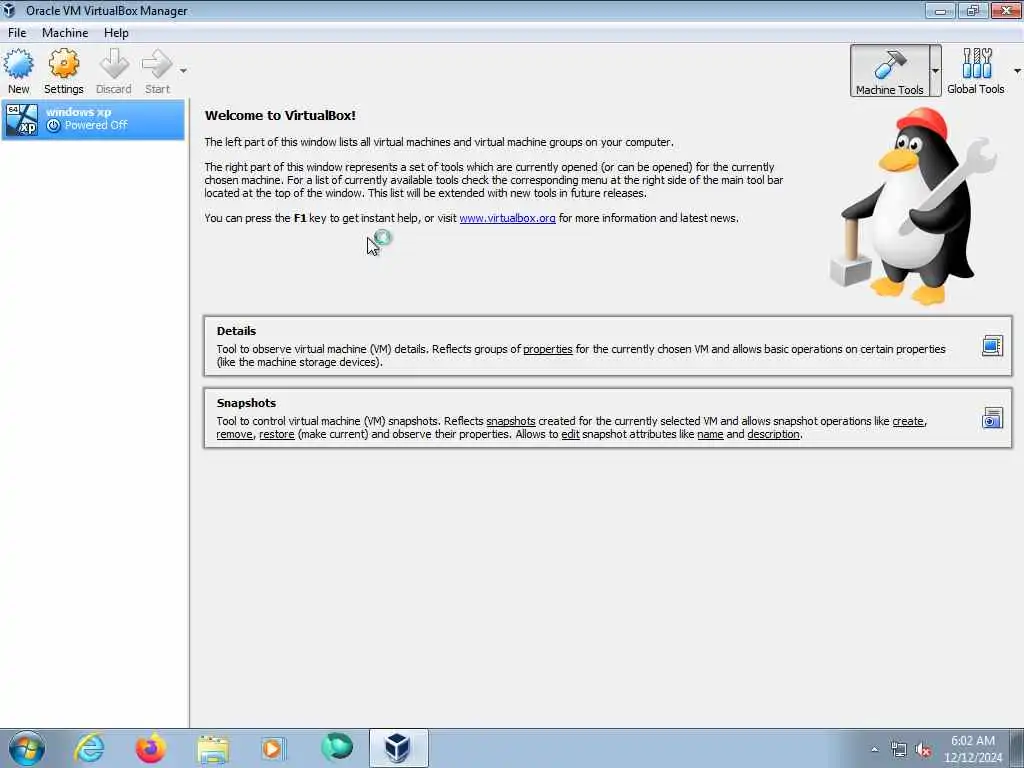Viewport: 1024px width, 768px height.
Task: Select the windows xp virtual machine
Action: (93, 120)
